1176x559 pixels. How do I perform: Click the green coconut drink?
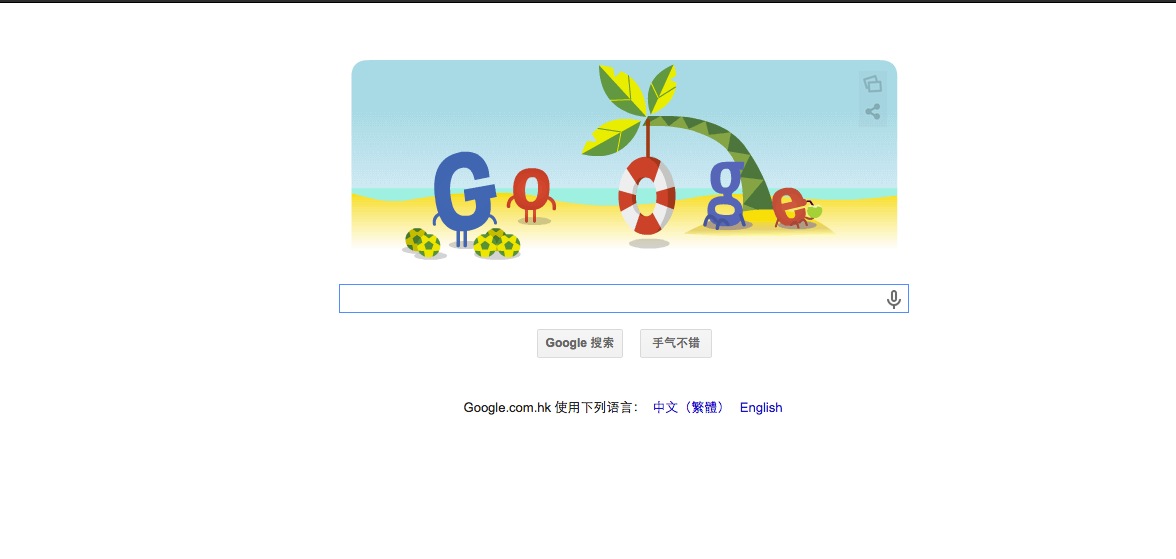tap(814, 213)
